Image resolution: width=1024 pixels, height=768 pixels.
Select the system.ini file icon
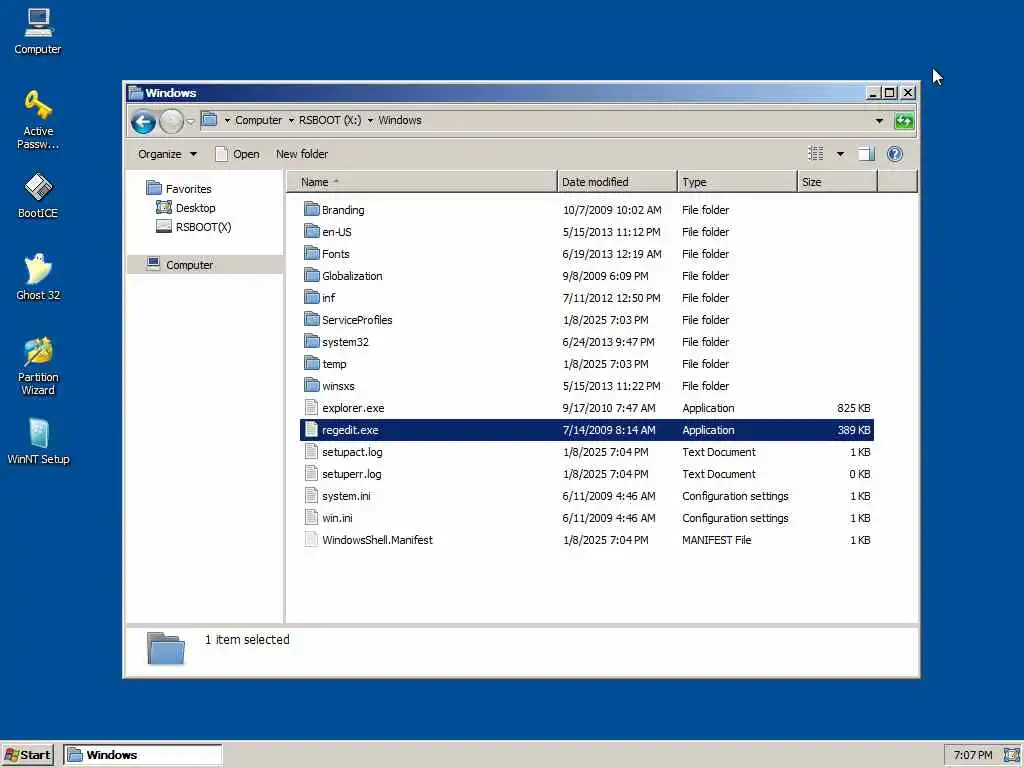312,496
